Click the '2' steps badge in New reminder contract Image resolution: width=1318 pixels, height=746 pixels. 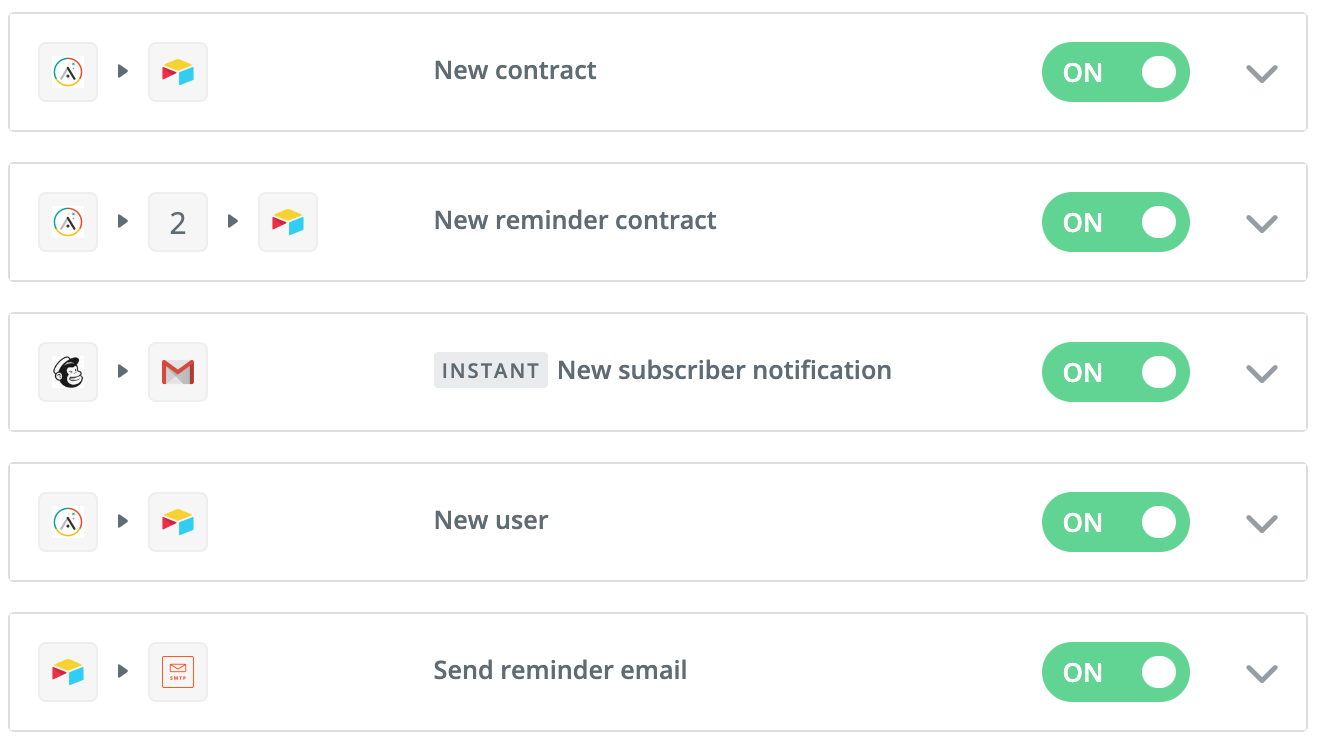pyautogui.click(x=178, y=222)
